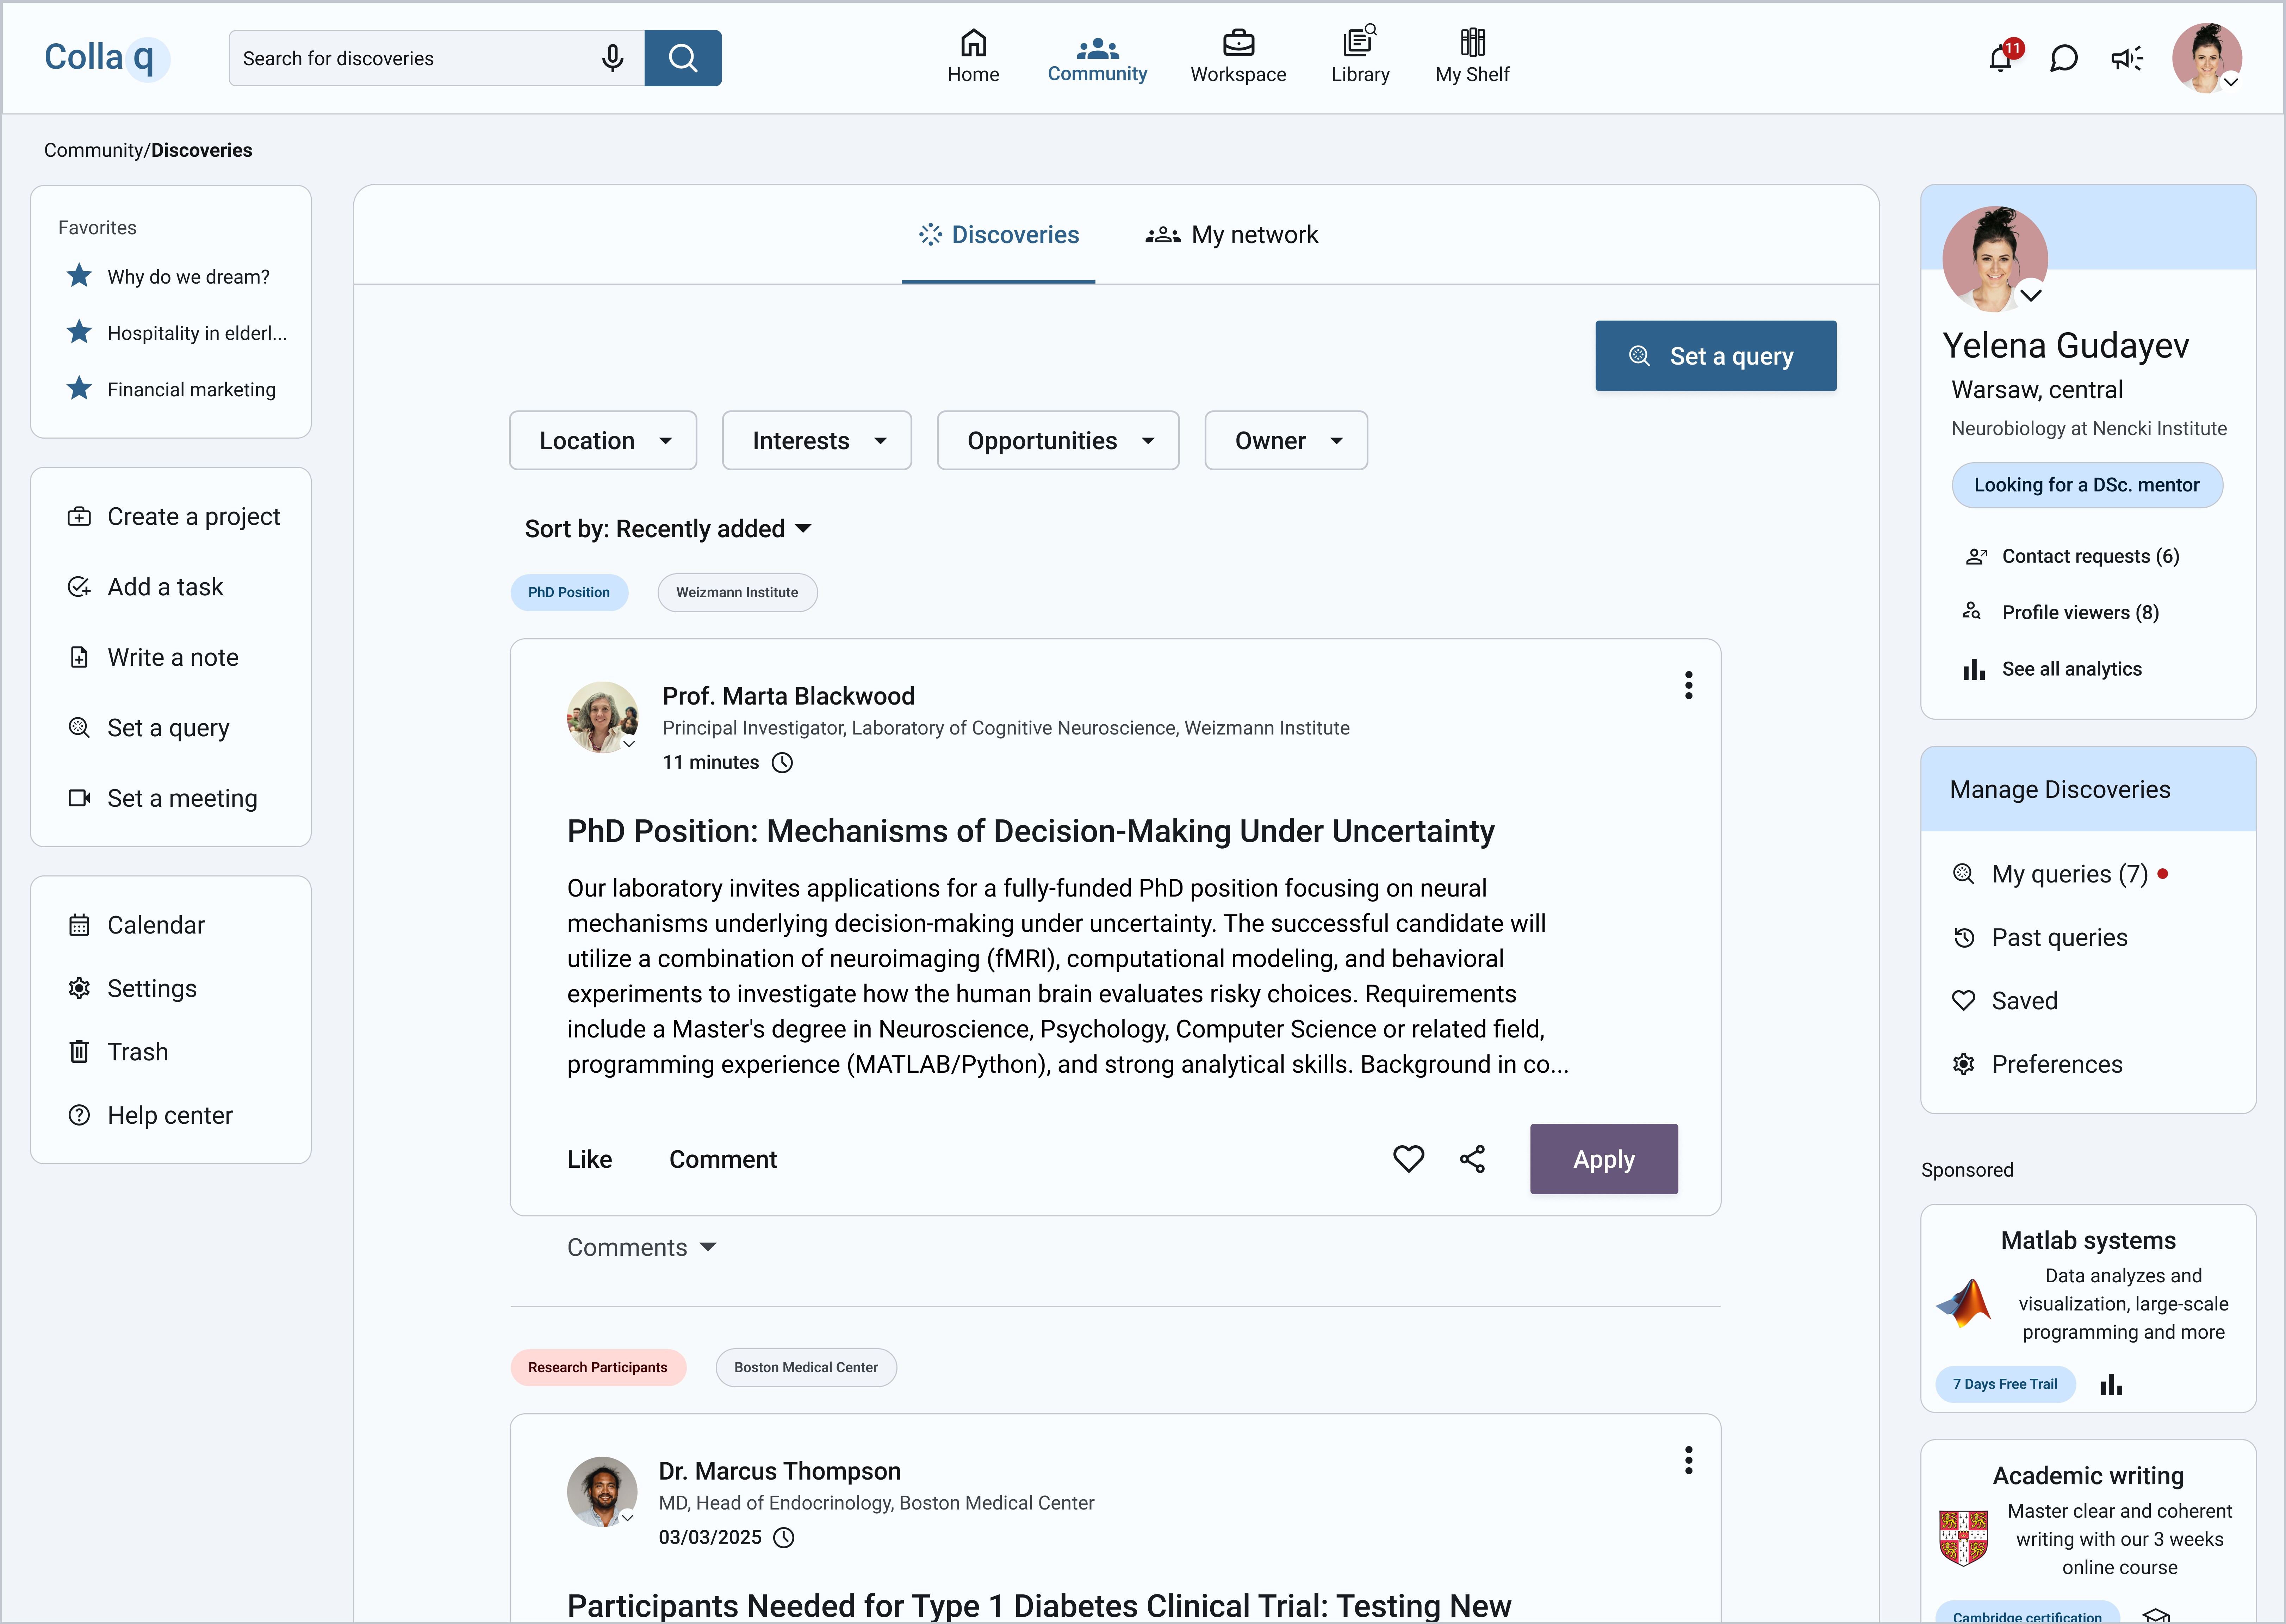Expand the Opportunities filter dropdown
The width and height of the screenshot is (2286, 1624).
[x=1058, y=440]
